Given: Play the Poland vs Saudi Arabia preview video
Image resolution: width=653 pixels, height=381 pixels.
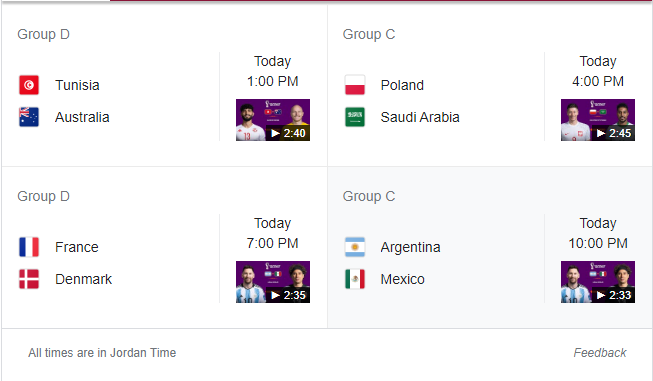Looking at the screenshot, I should [598, 120].
